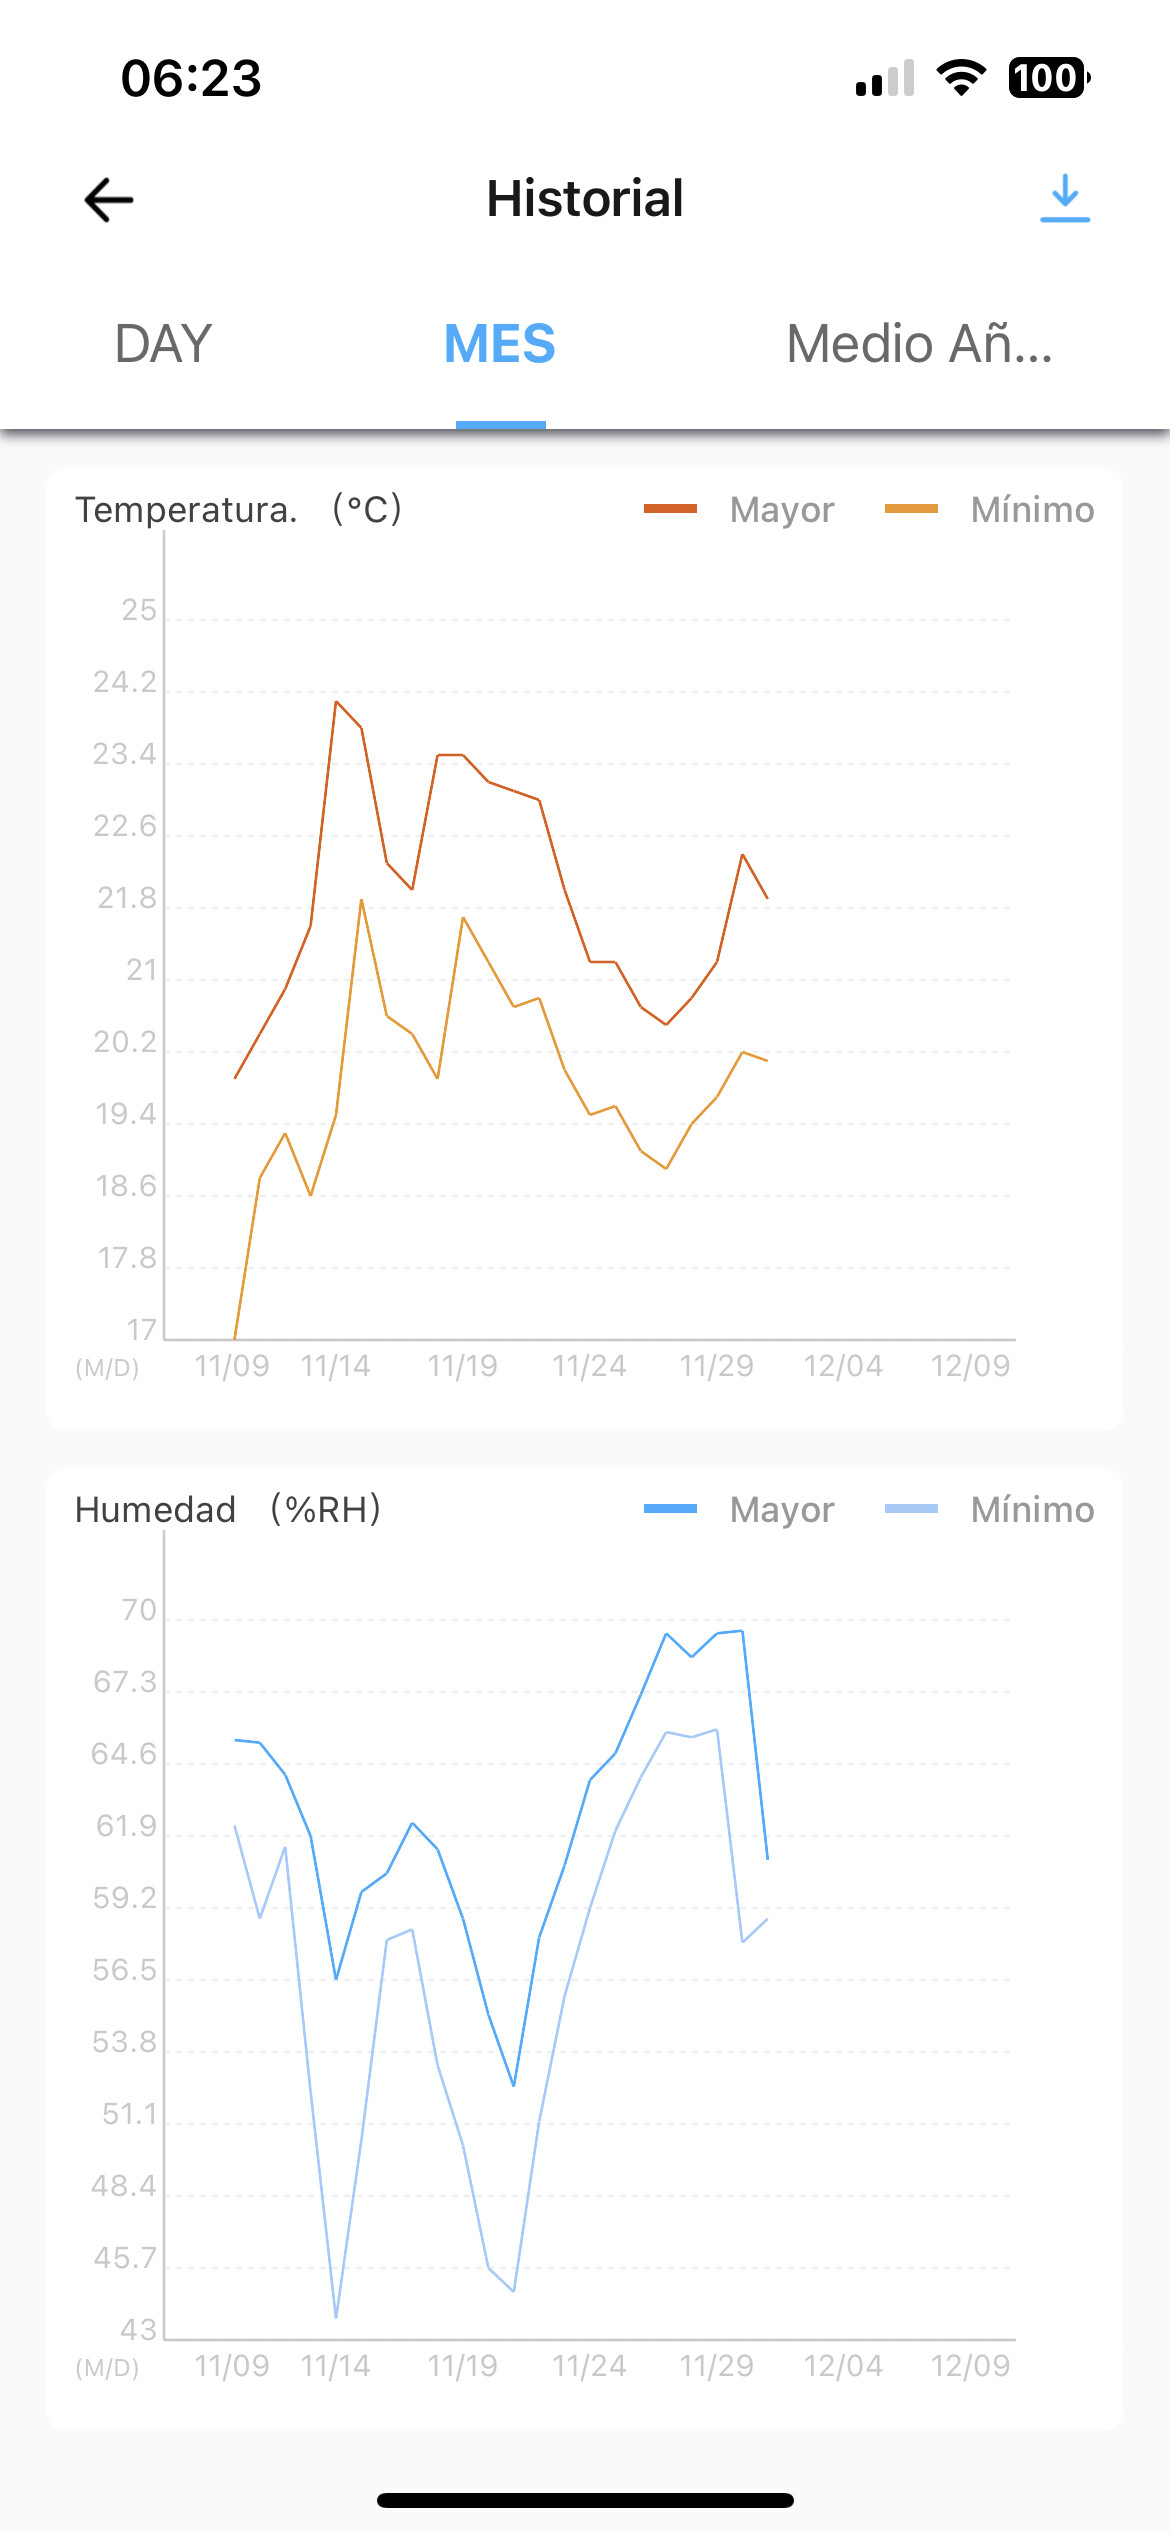
Task: Tap the back arrow icon
Action: [109, 199]
